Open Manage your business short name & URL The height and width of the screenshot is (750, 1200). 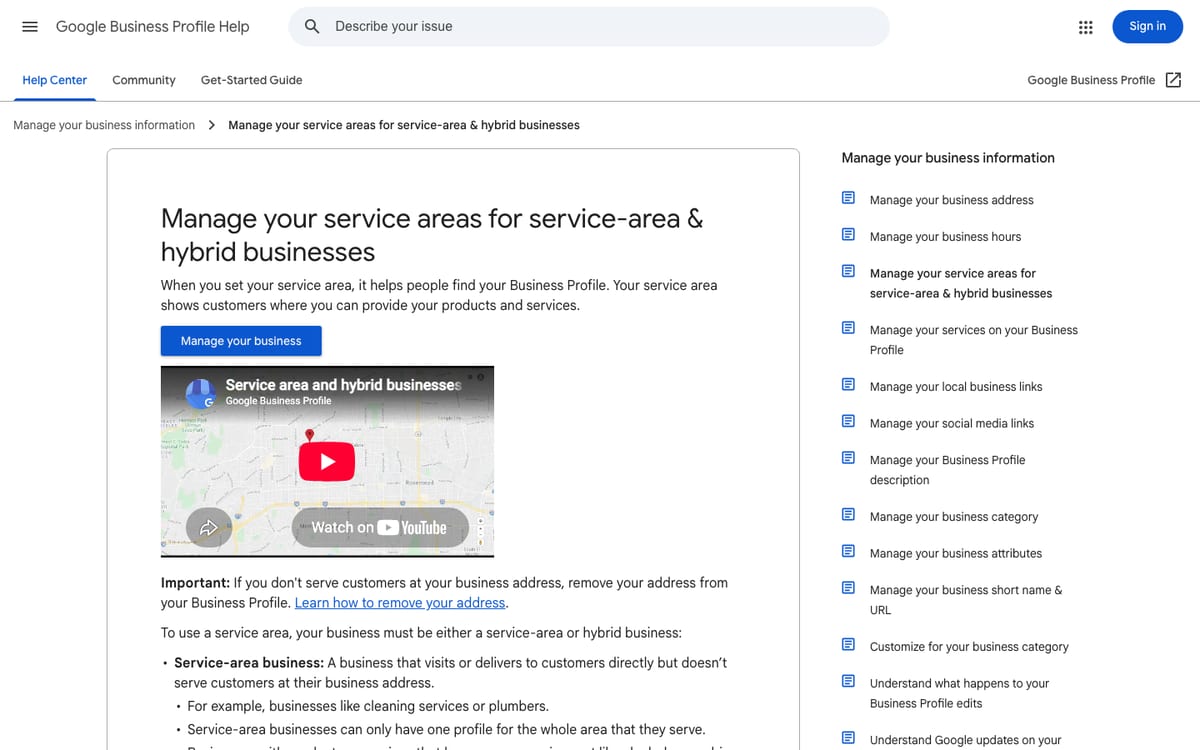coord(966,600)
